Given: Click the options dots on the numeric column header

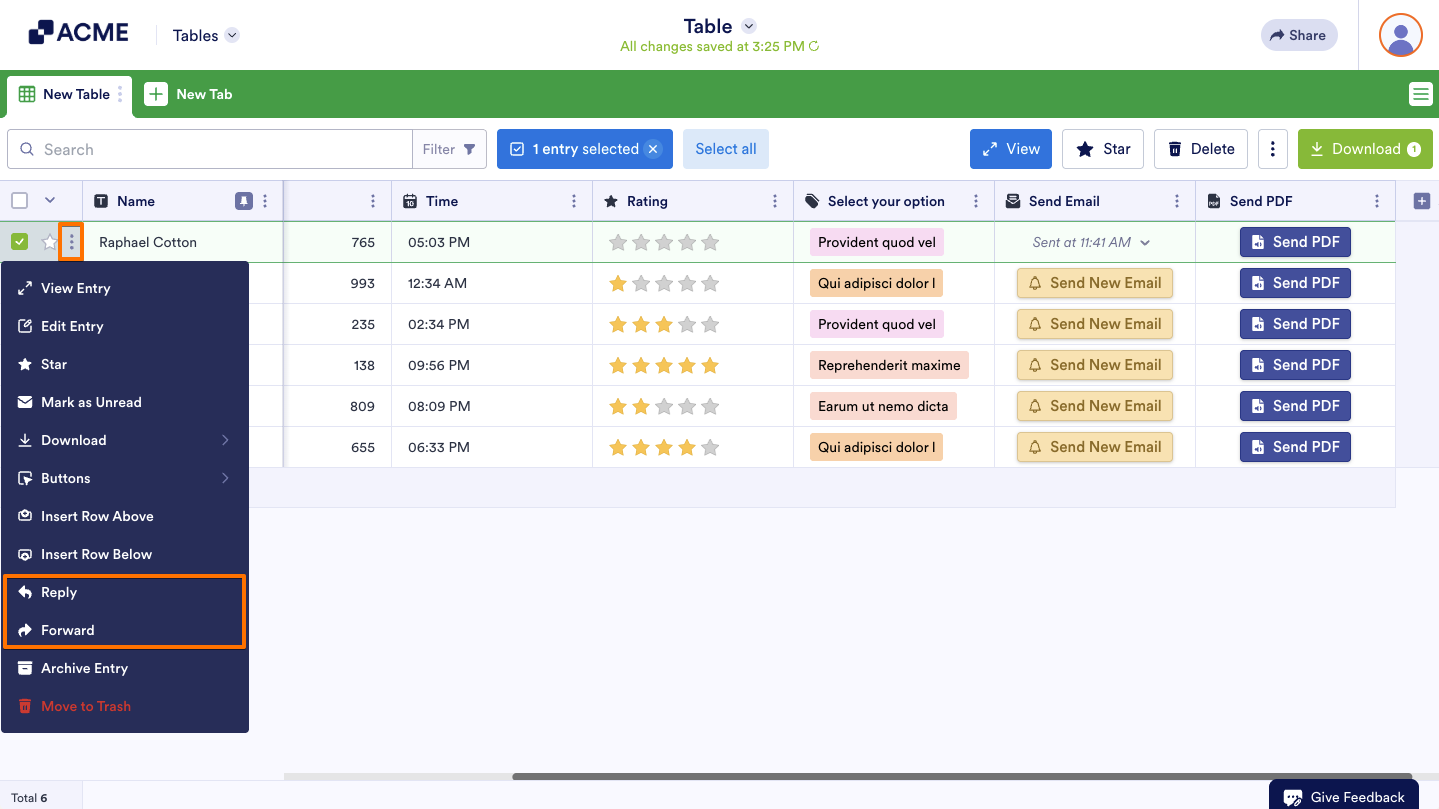Looking at the screenshot, I should [373, 201].
